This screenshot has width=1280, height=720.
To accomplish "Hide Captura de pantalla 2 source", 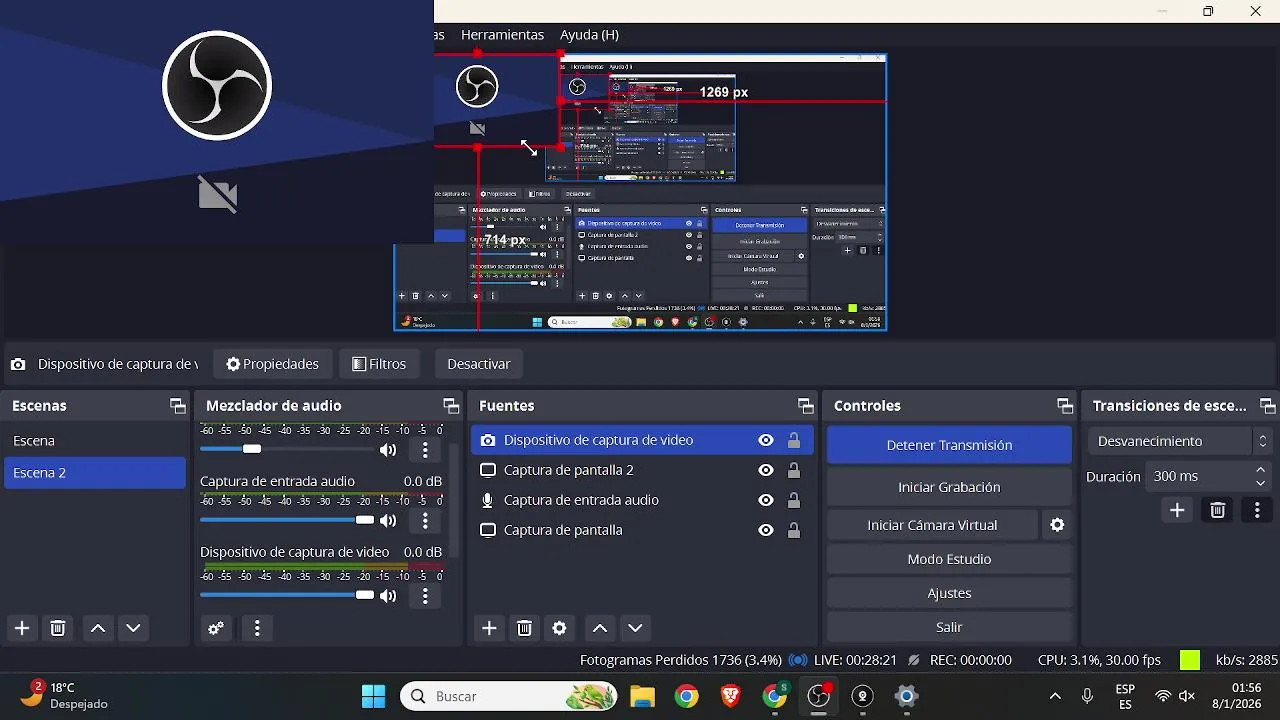I will 766,470.
